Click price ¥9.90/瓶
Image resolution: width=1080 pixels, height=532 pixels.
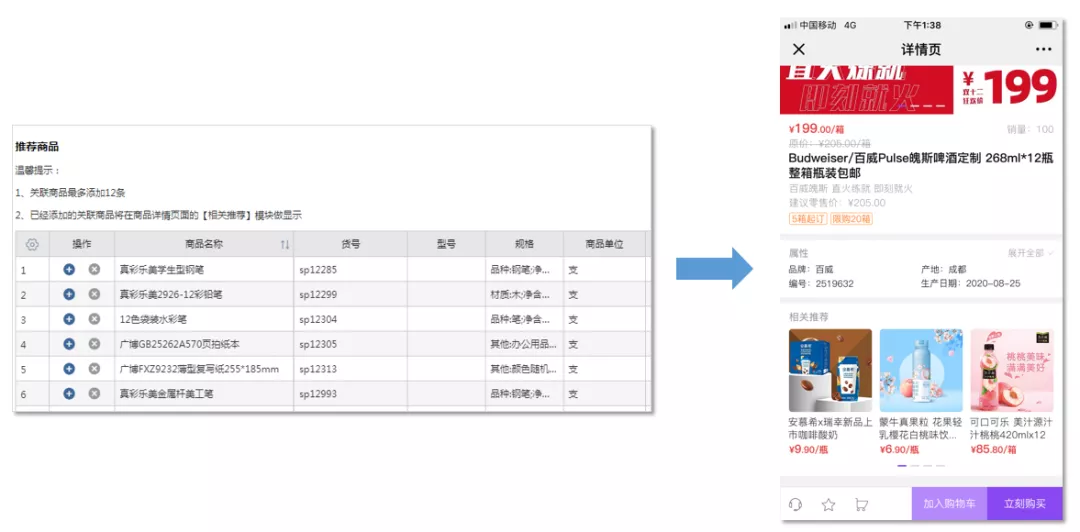click(x=809, y=450)
